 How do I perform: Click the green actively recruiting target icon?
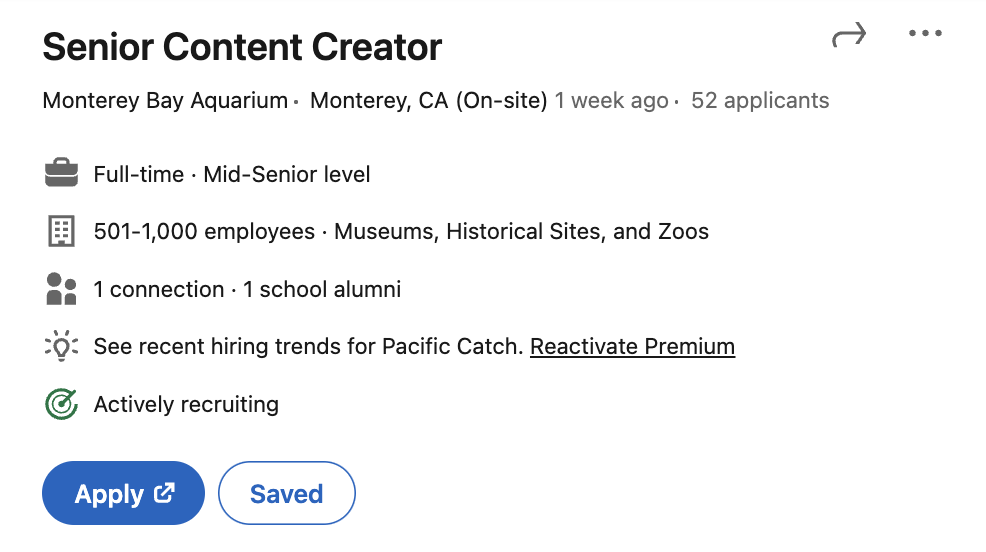[61, 405]
